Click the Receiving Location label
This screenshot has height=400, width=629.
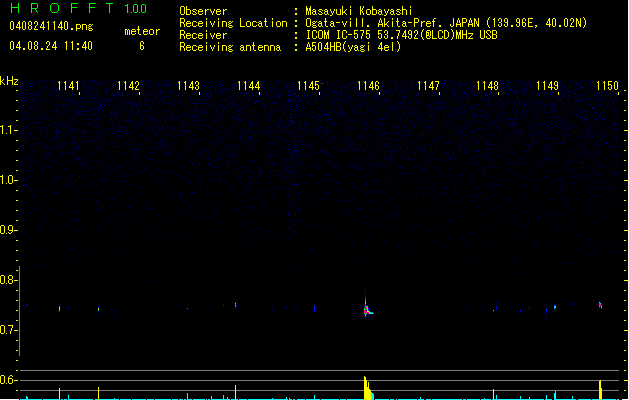(x=233, y=23)
